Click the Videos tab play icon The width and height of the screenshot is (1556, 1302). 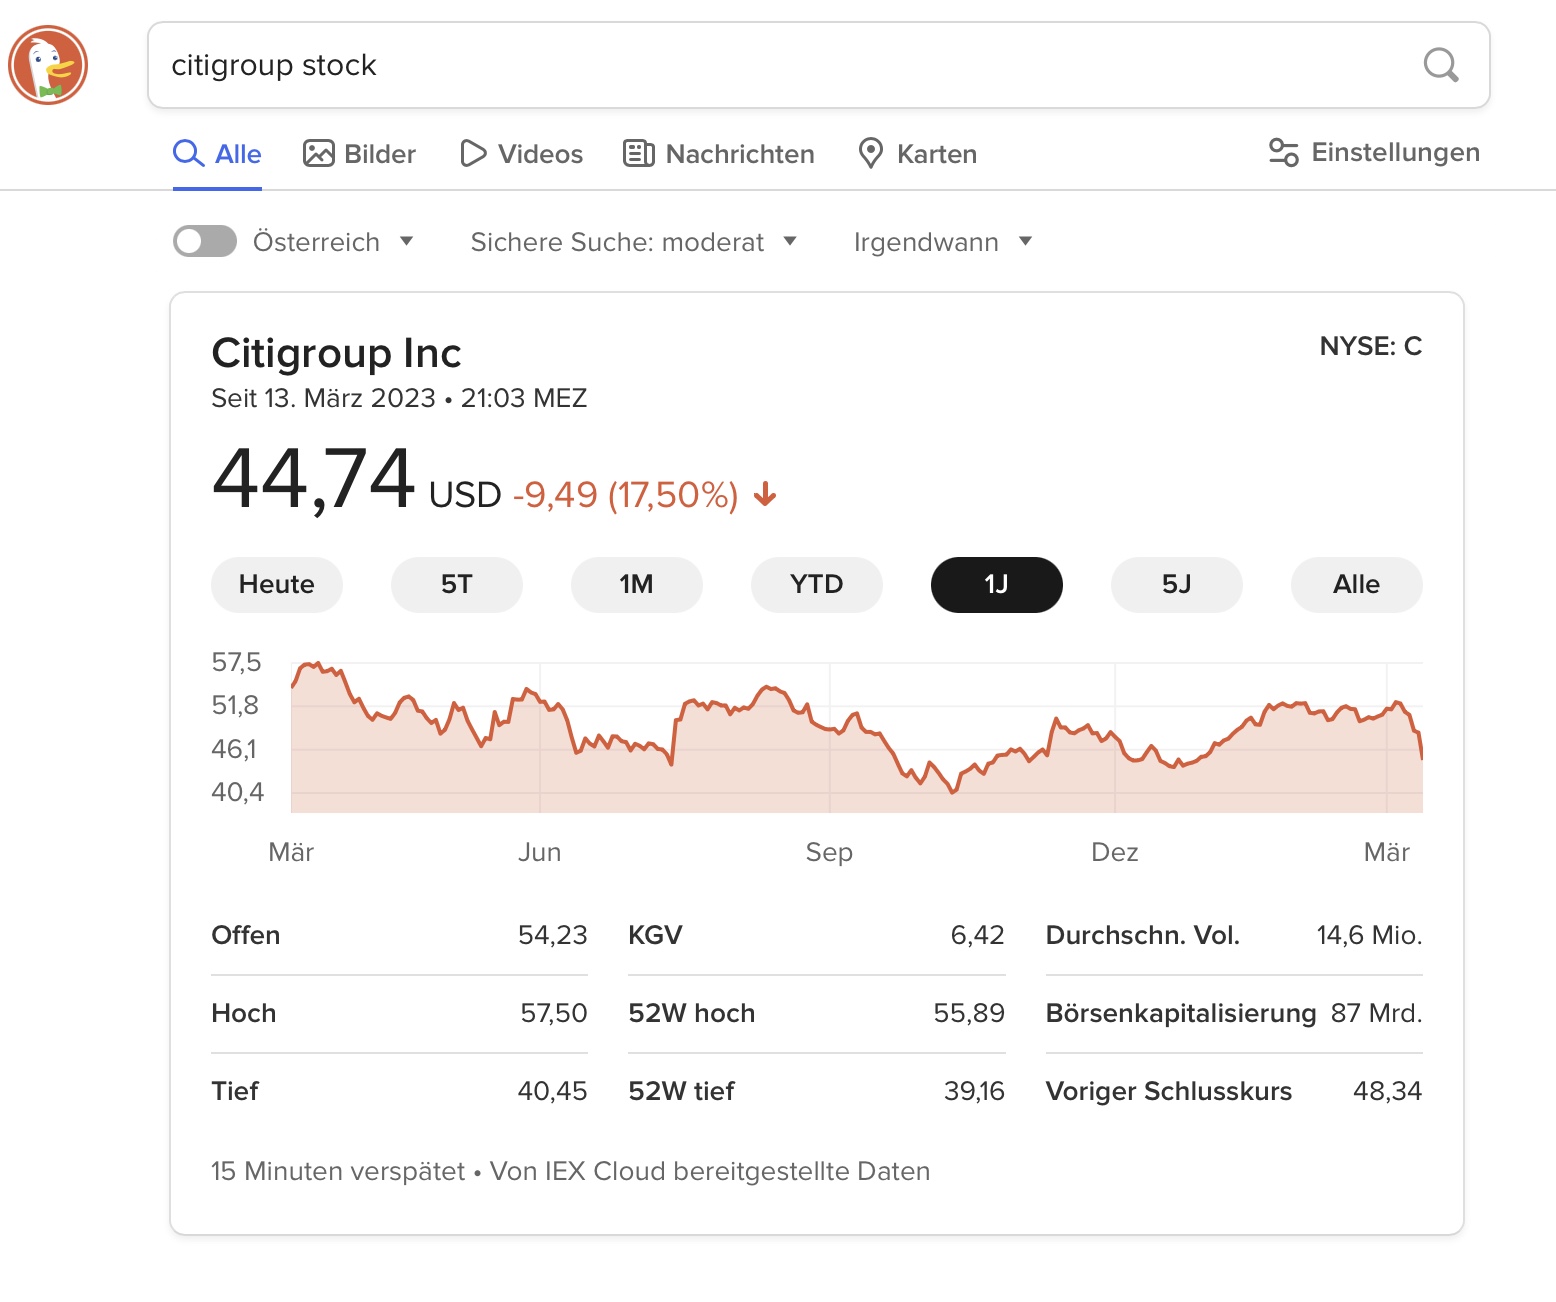[x=473, y=153]
